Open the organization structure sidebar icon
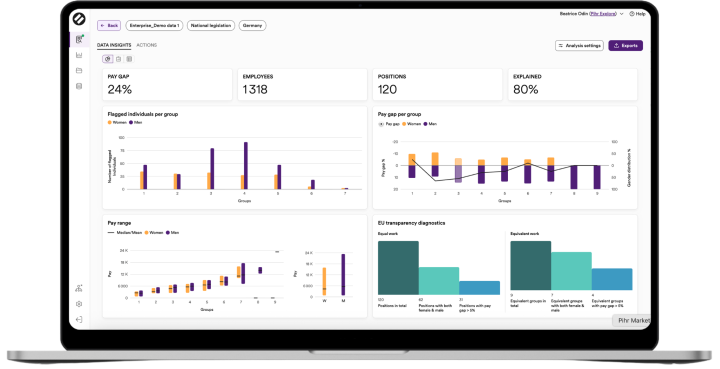Screen dimensions: 720x369 [79, 288]
